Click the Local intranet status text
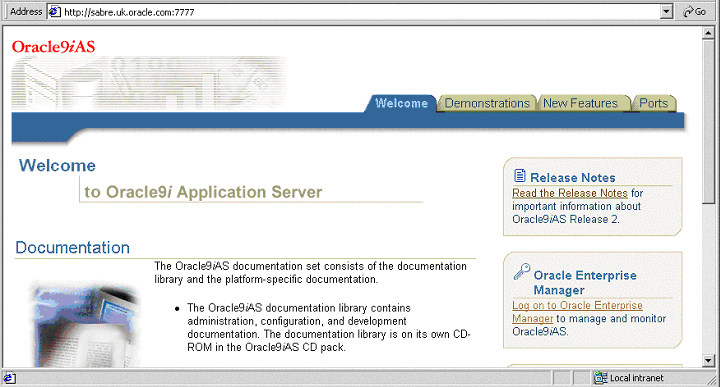 pyautogui.click(x=636, y=378)
